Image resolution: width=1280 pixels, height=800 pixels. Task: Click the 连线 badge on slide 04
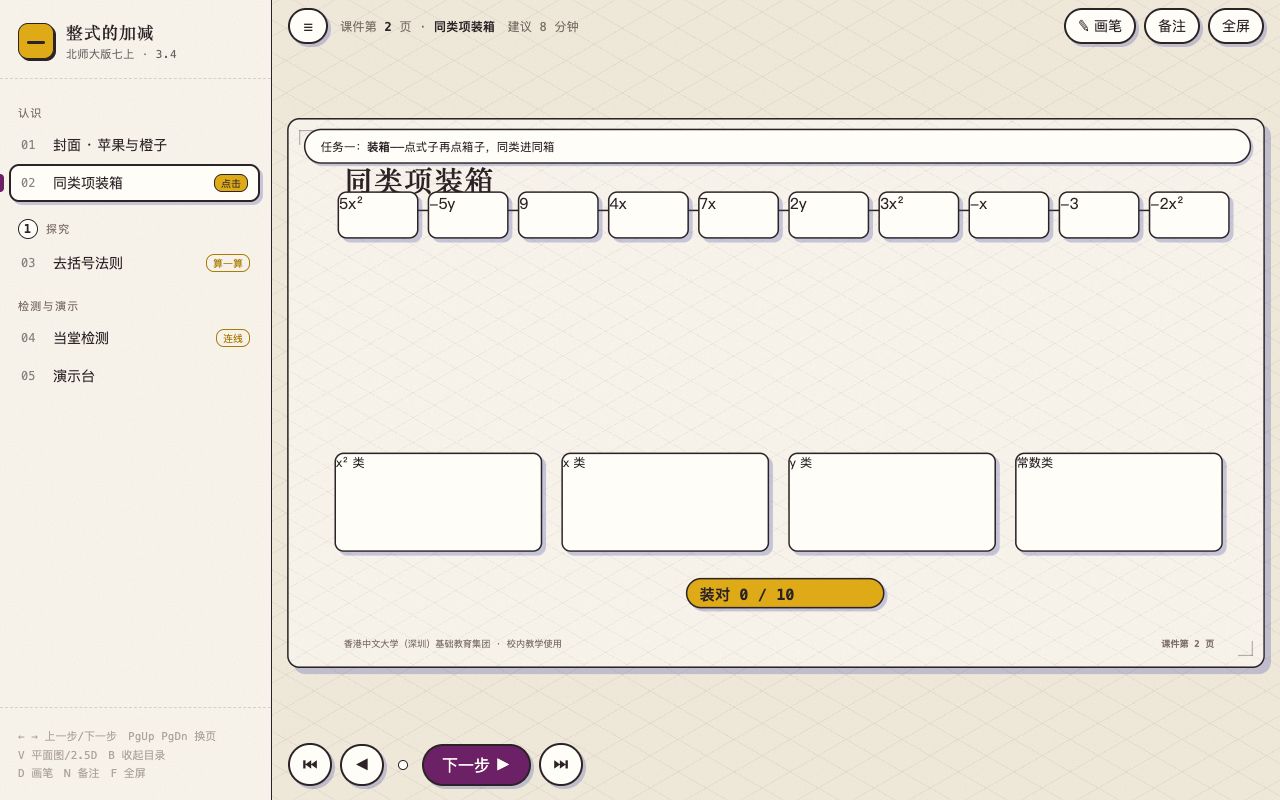point(233,338)
